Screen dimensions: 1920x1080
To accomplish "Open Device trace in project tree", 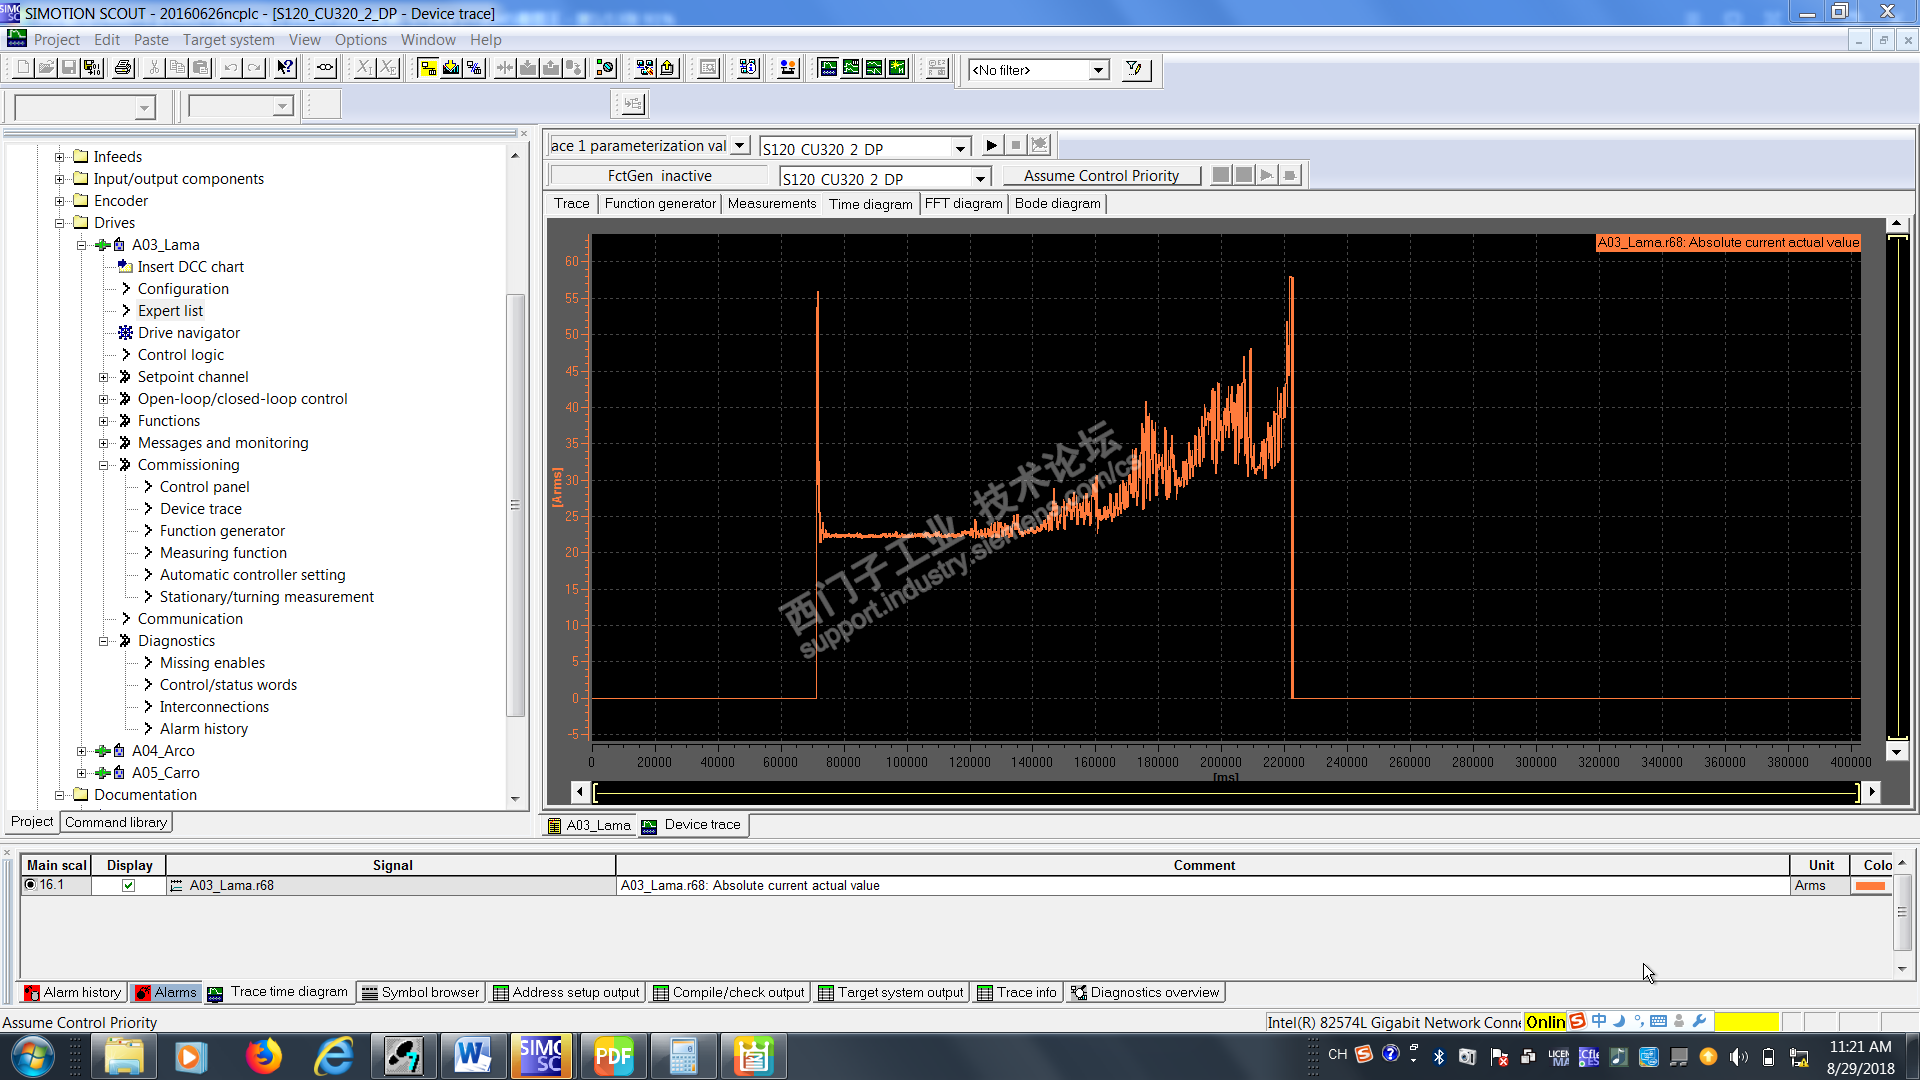I will (200, 509).
